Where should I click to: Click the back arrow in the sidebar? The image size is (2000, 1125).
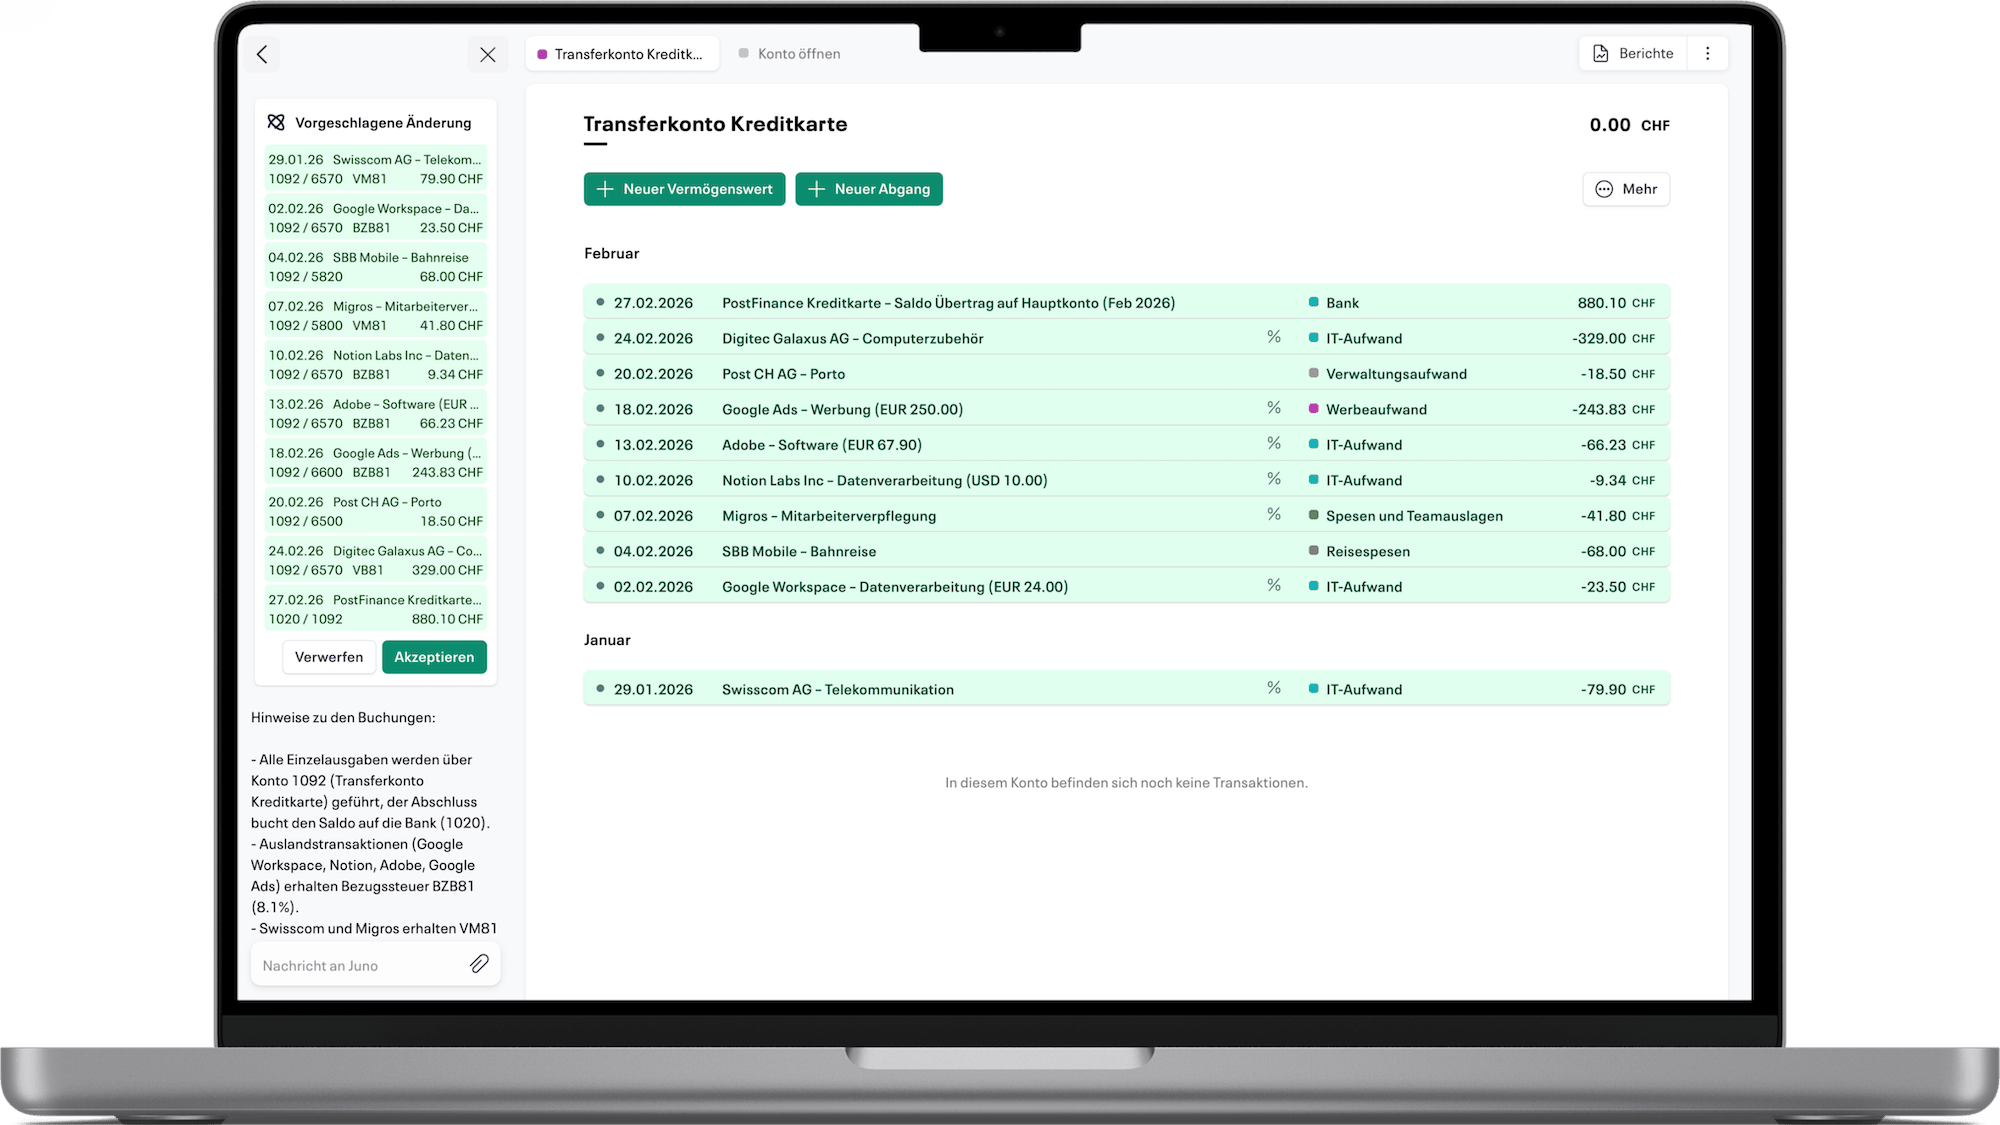tap(262, 54)
